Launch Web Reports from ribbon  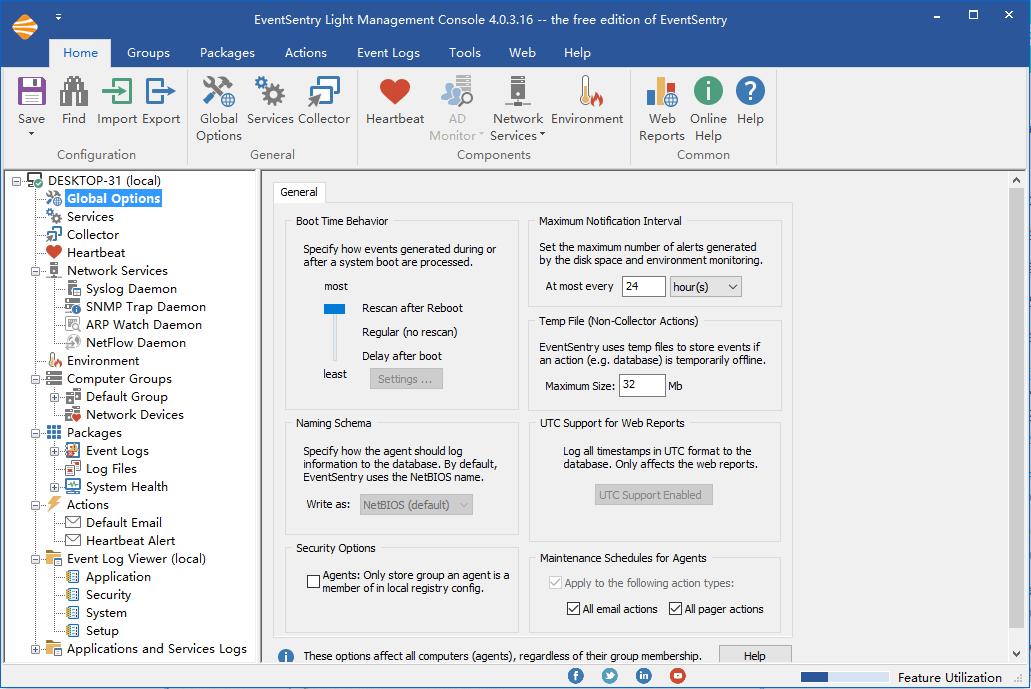(x=662, y=91)
